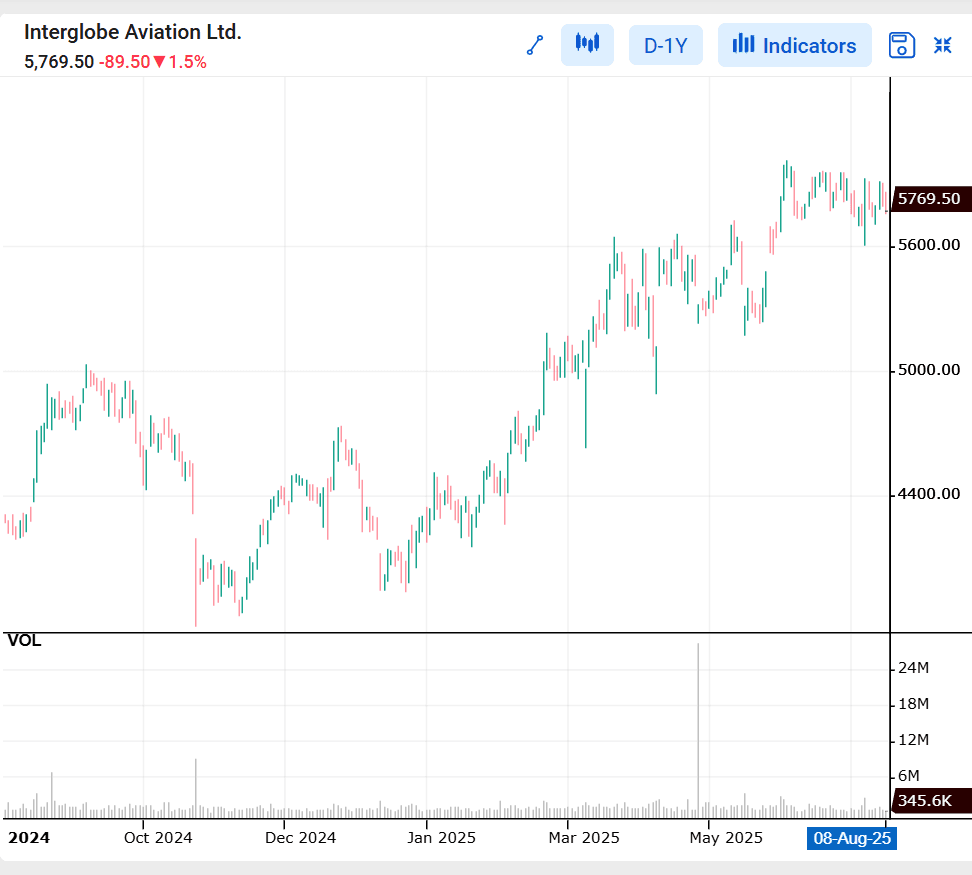Screen dimensions: 972x875
Task: Click the 18M volume axis label
Action: (913, 704)
